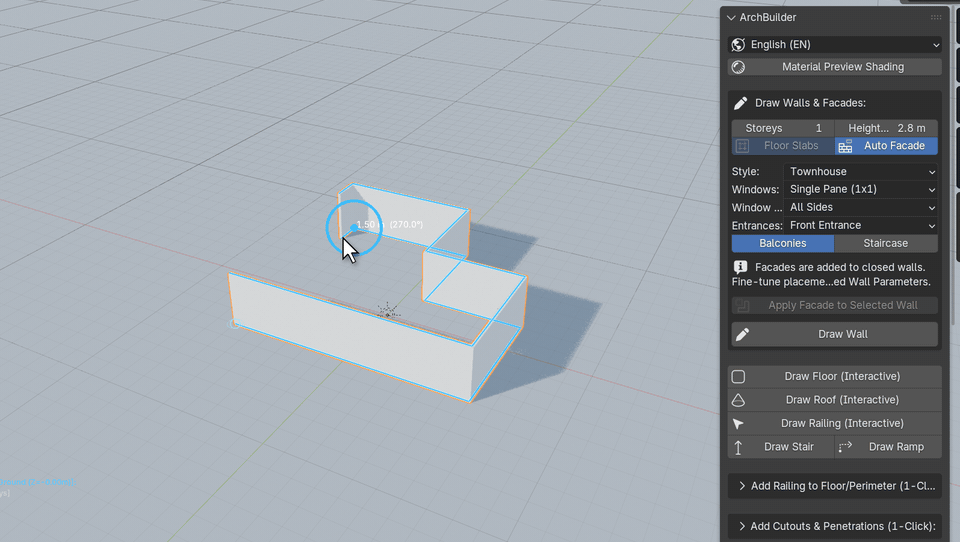Click the square floor icon
The width and height of the screenshot is (960, 542).
point(738,376)
